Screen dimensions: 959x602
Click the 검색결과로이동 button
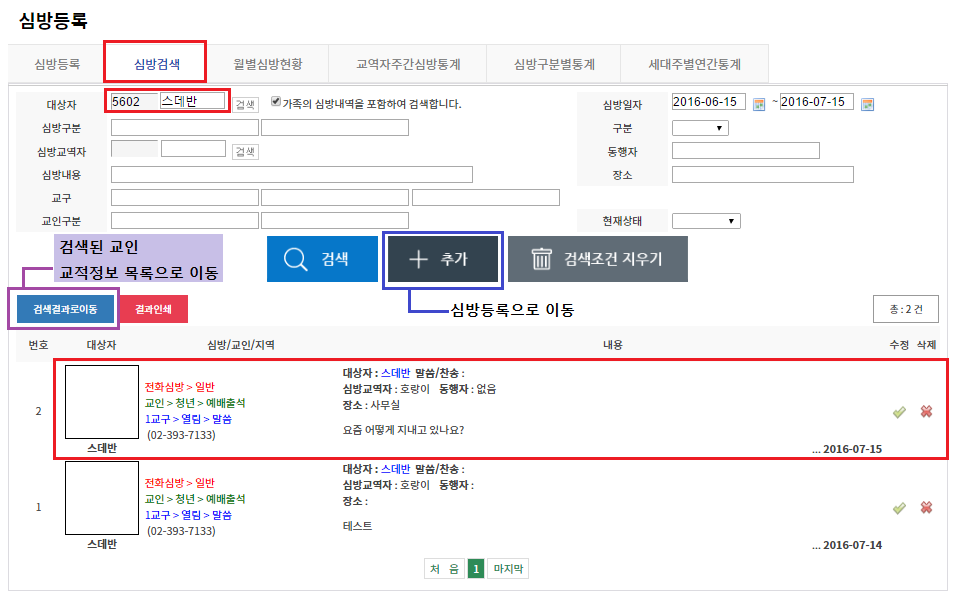pyautogui.click(x=65, y=309)
